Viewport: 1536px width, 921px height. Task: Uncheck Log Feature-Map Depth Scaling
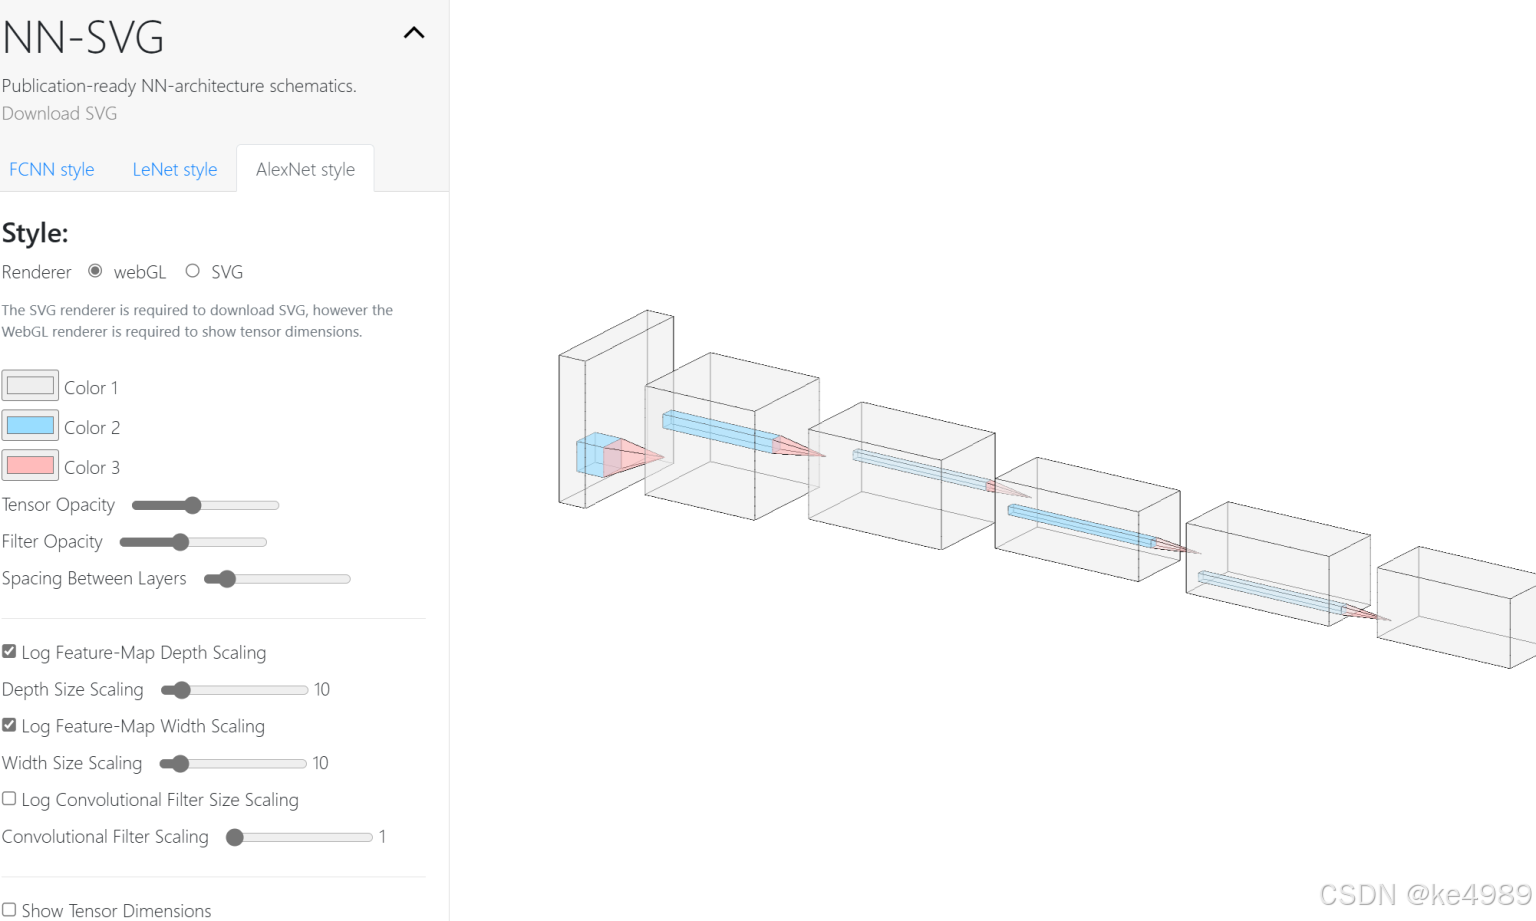coord(9,651)
